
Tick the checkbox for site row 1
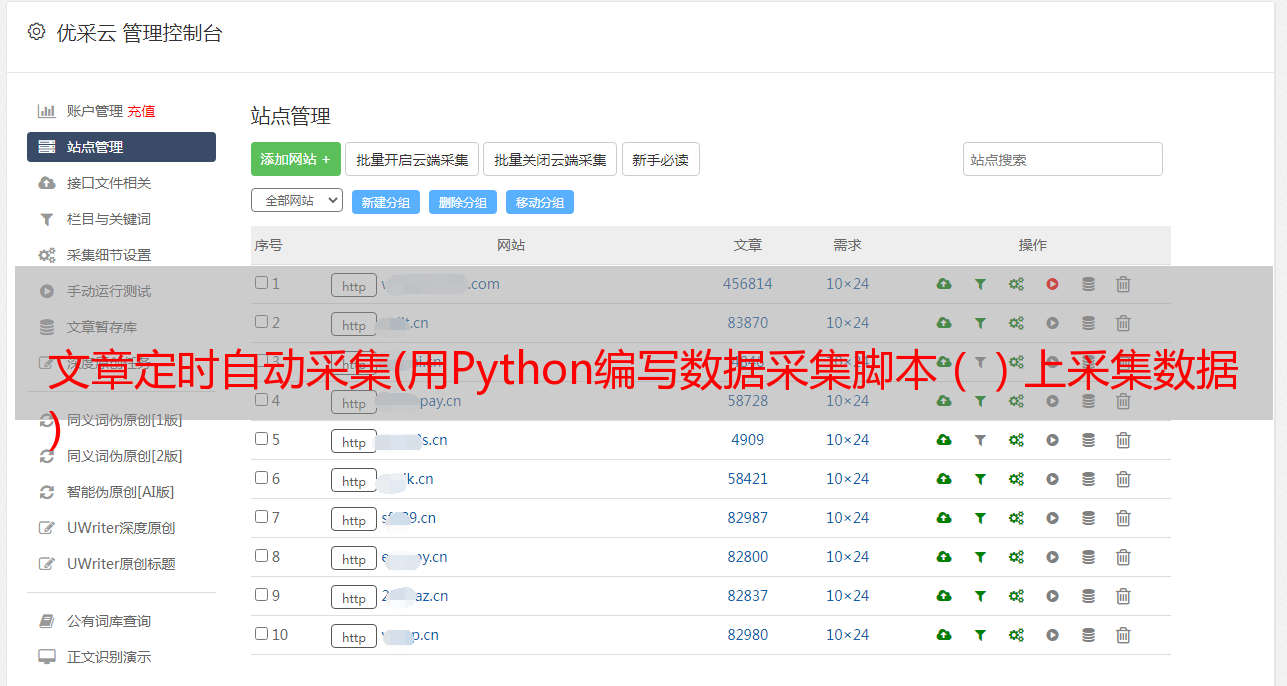pos(261,283)
